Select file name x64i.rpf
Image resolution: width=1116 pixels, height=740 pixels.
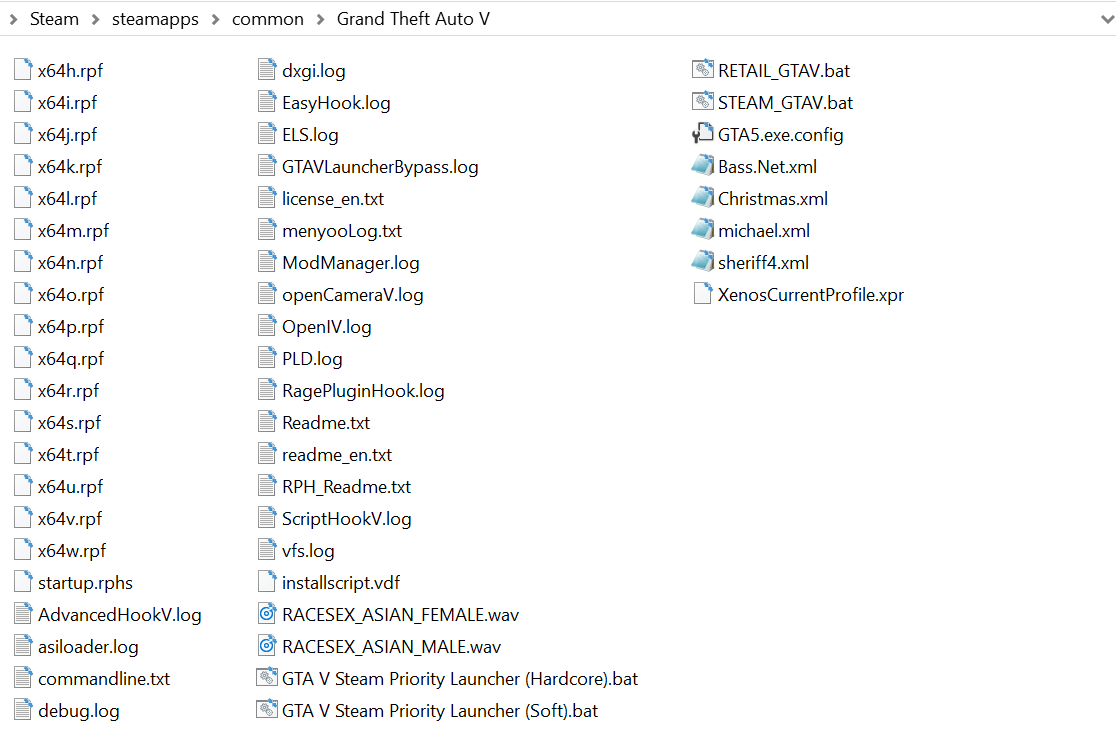(67, 102)
